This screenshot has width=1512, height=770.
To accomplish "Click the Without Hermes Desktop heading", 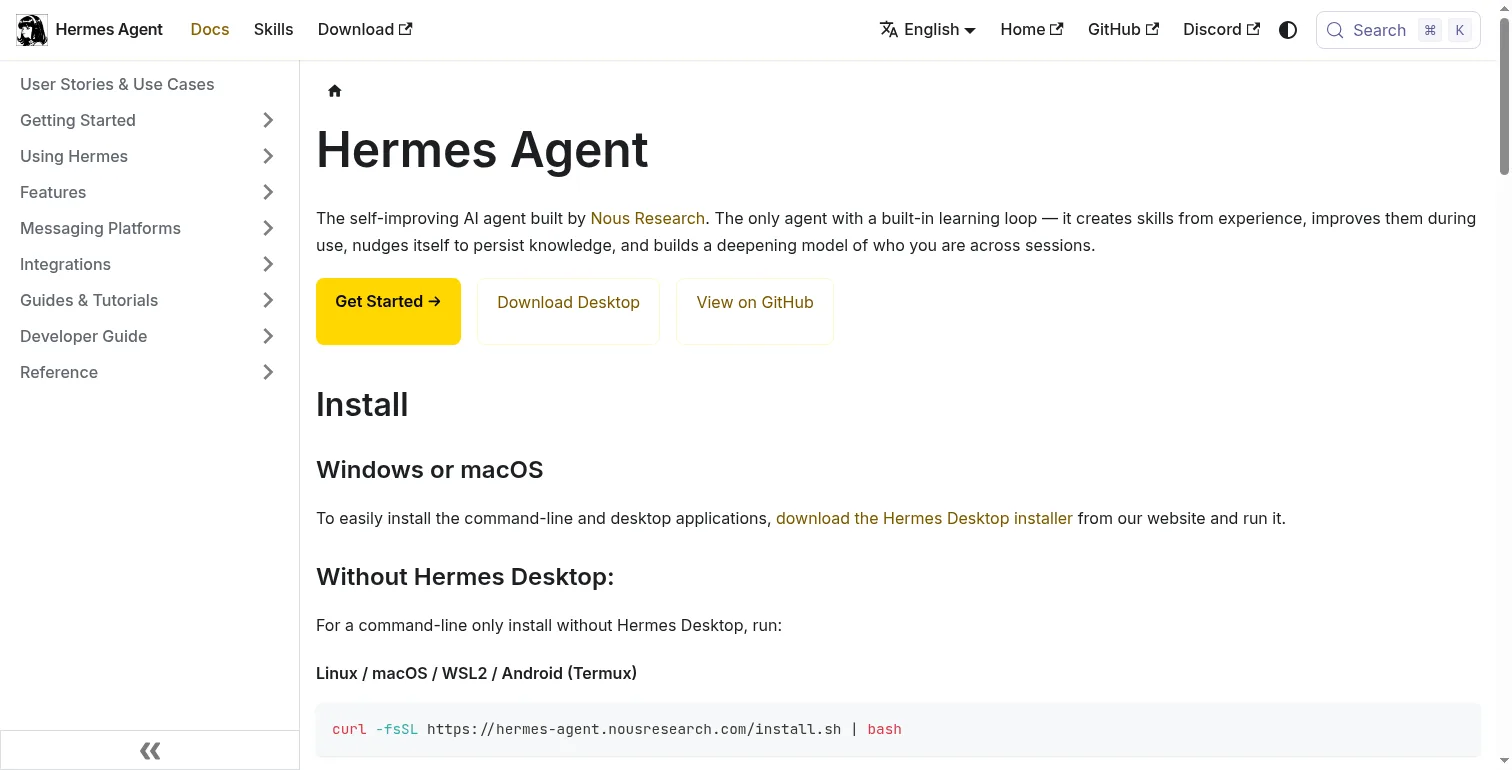I will click(x=465, y=577).
